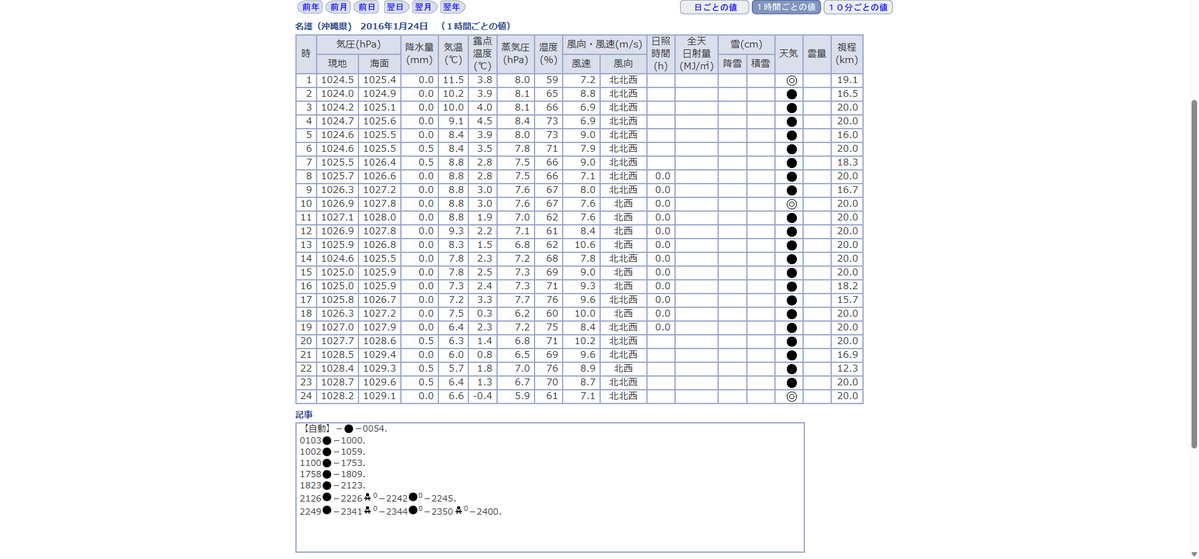Click the 視程 visibility column header
Viewport: 1199px width, 559px height.
point(846,54)
